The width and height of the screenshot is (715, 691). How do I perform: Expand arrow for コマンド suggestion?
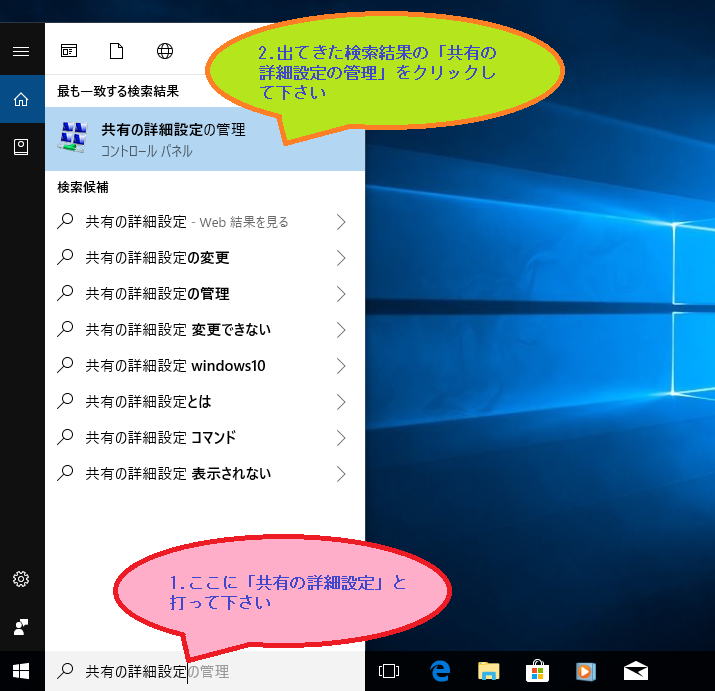pyautogui.click(x=341, y=438)
